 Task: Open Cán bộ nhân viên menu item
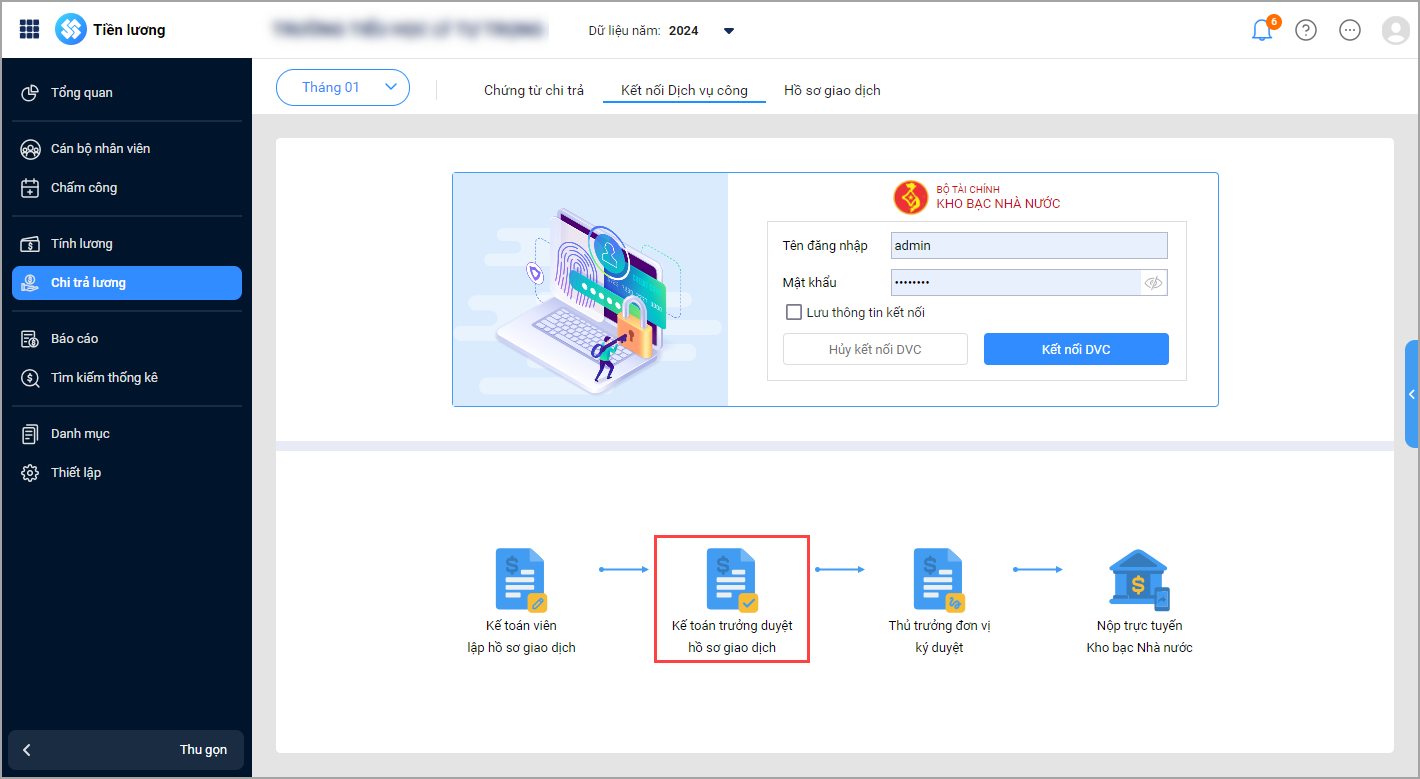click(x=127, y=149)
